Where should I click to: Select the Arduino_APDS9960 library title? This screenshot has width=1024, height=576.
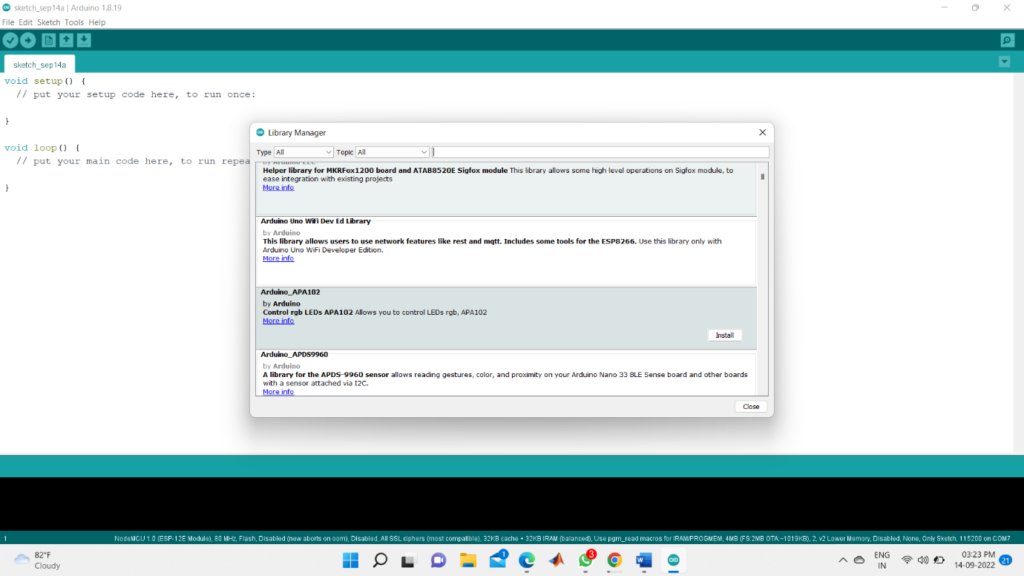click(x=295, y=355)
